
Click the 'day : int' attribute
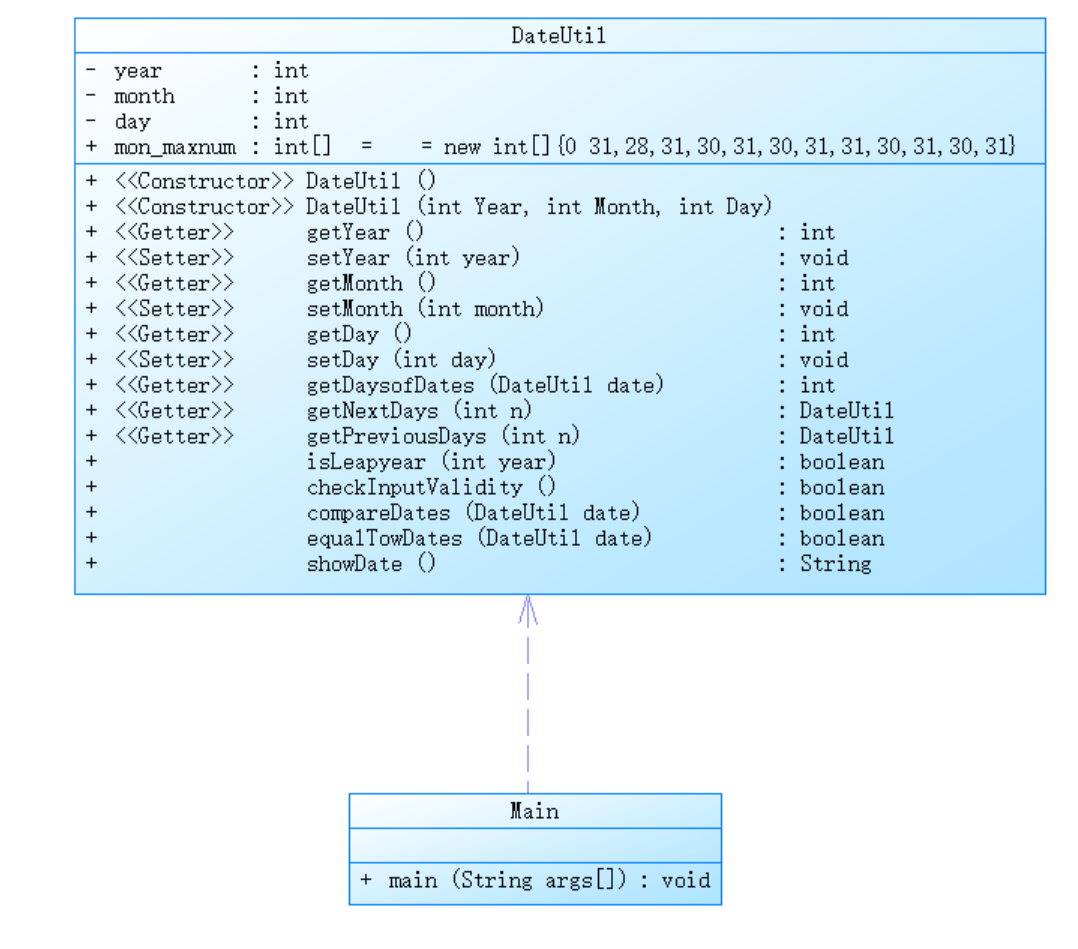coord(197,121)
